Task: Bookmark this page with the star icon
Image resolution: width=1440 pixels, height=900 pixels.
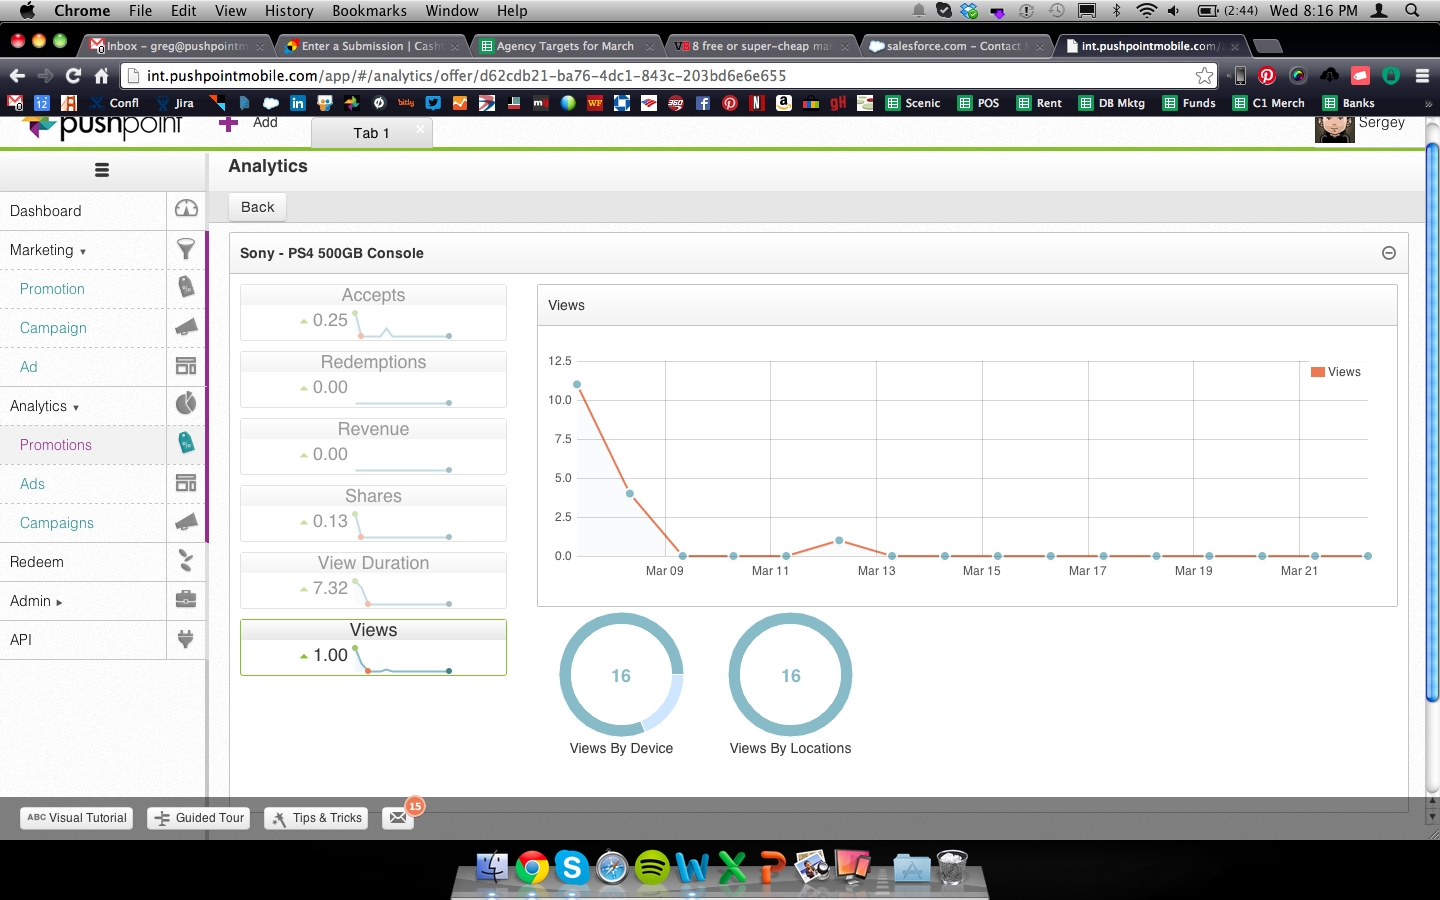Action: point(1204,76)
